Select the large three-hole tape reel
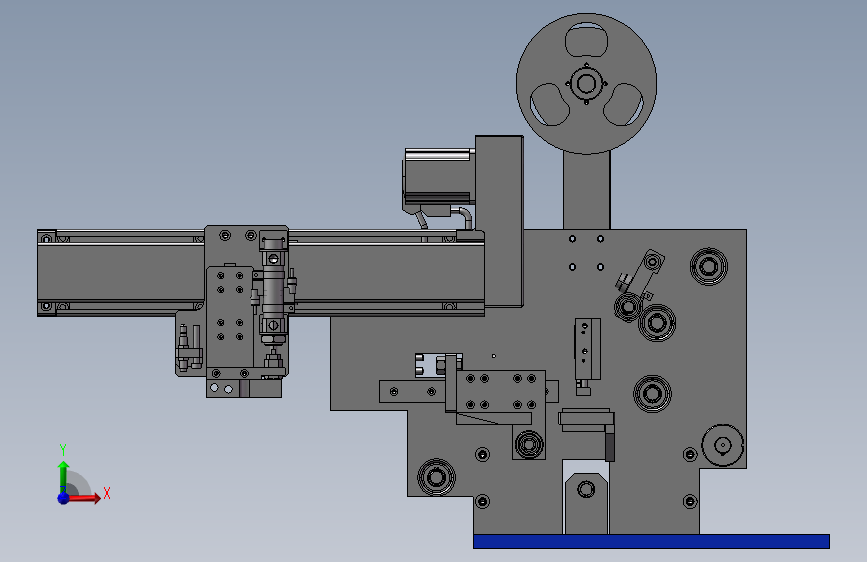 pyautogui.click(x=587, y=84)
